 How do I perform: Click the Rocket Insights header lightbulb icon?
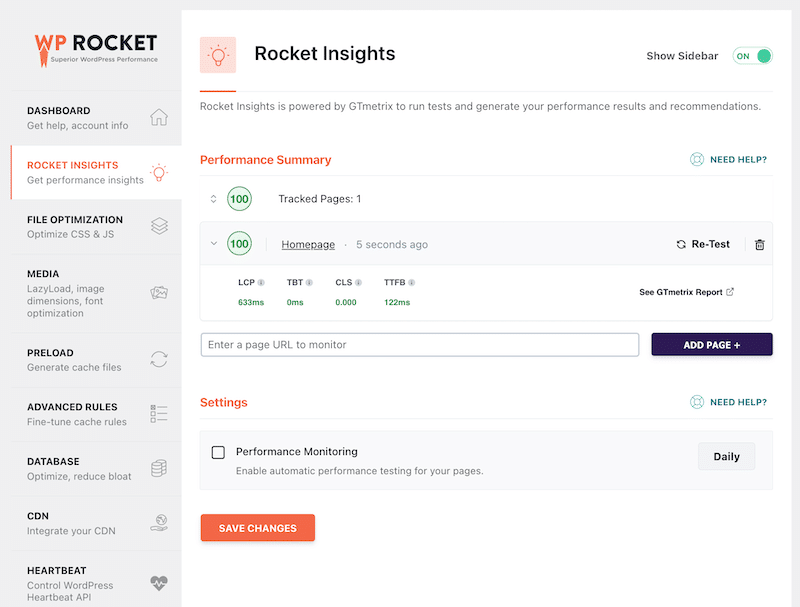[218, 55]
